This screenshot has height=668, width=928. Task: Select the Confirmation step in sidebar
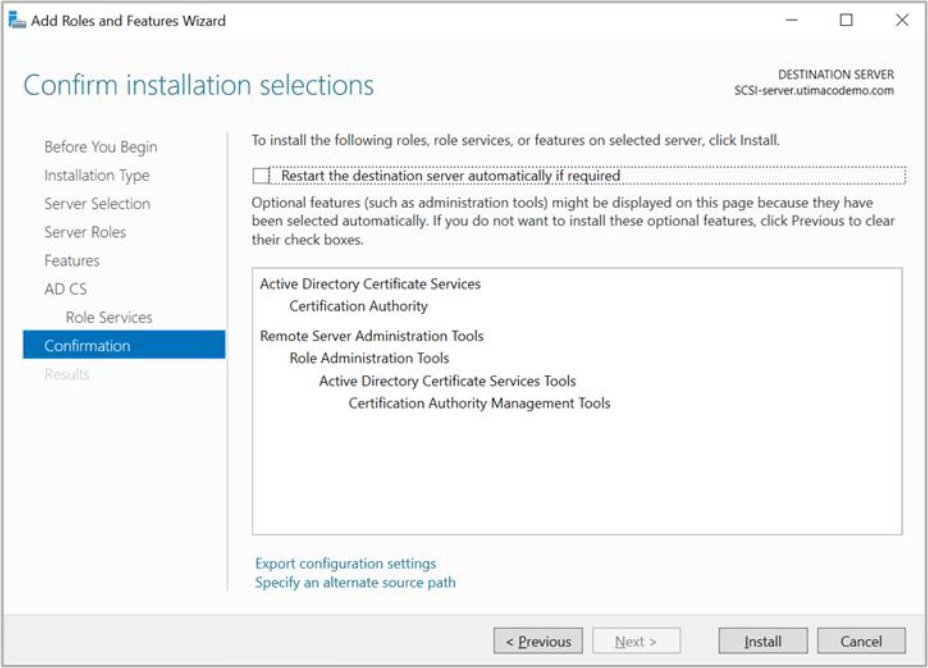pyautogui.click(x=87, y=346)
